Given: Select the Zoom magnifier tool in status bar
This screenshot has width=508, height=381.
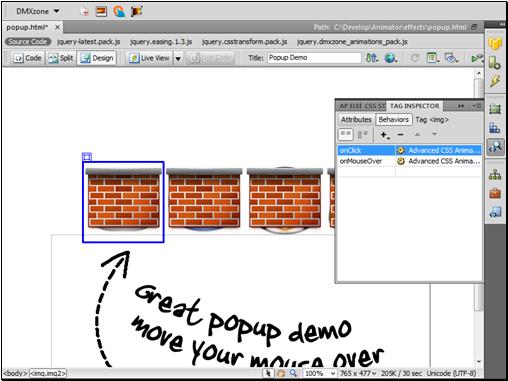Looking at the screenshot, I should click(x=293, y=373).
